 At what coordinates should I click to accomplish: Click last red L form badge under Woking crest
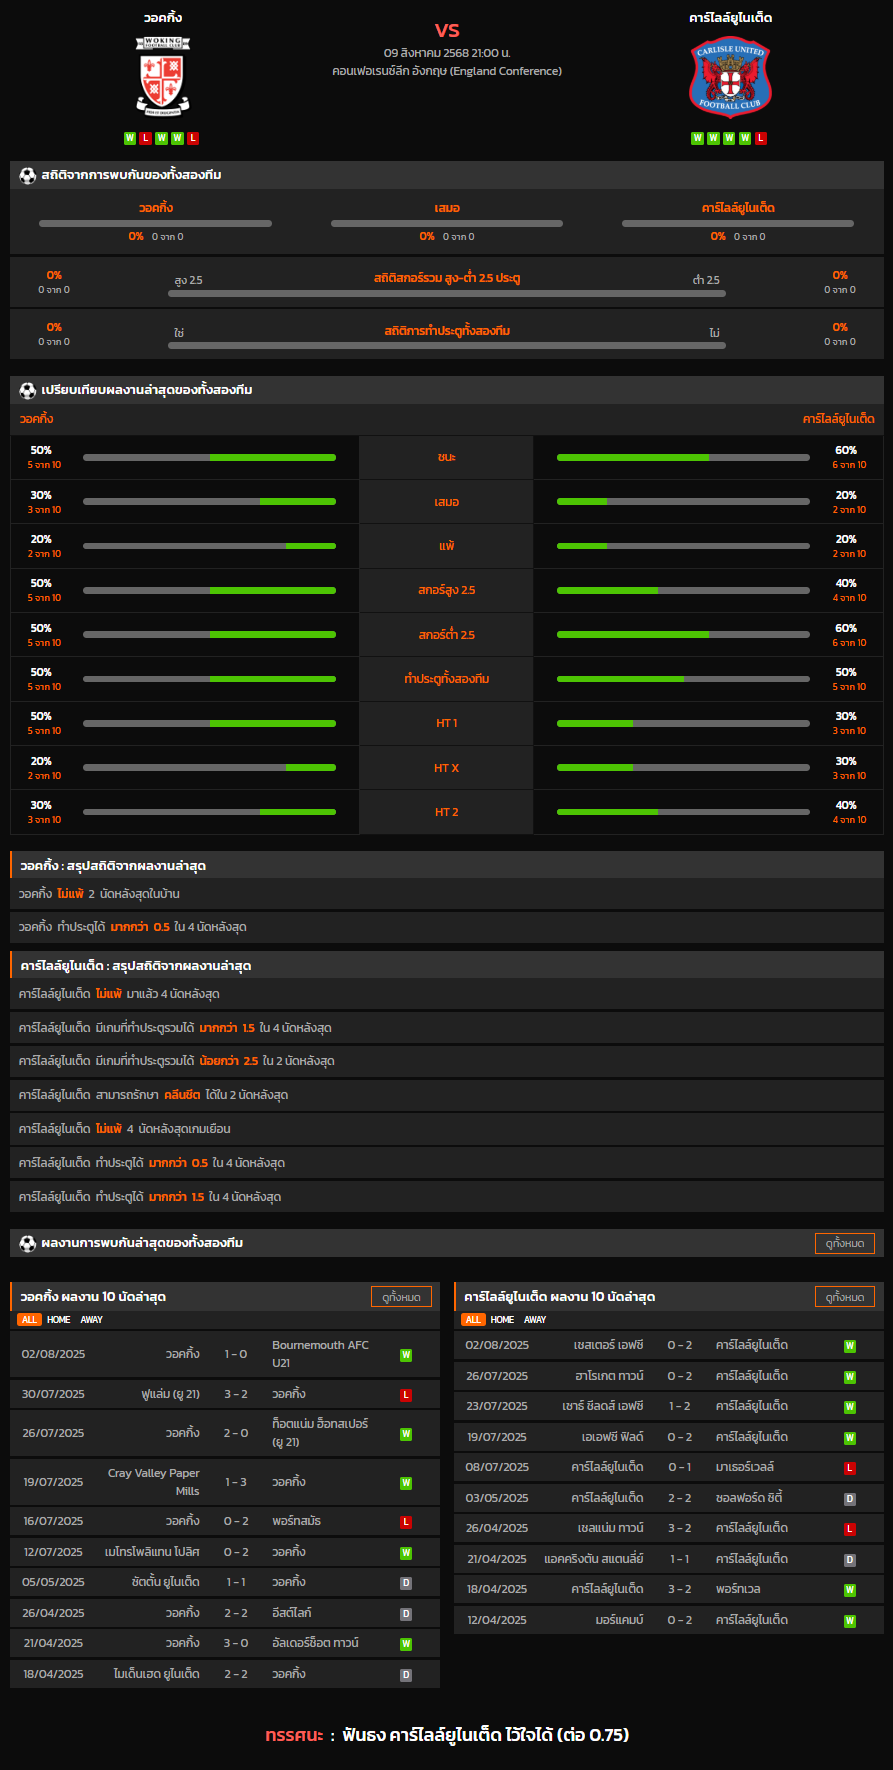pyautogui.click(x=193, y=138)
